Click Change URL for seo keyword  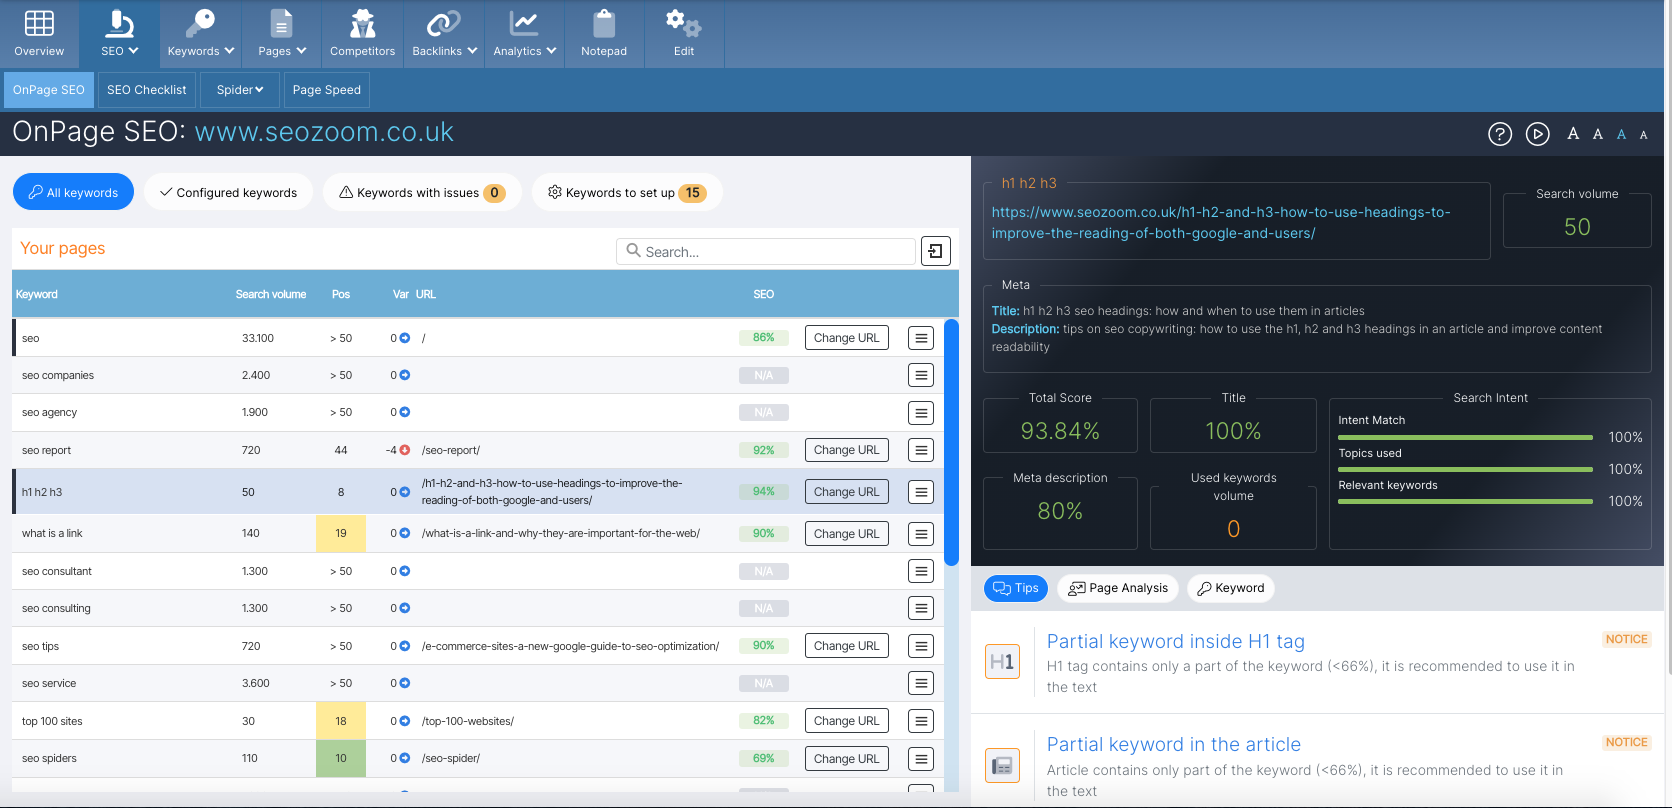coord(847,338)
